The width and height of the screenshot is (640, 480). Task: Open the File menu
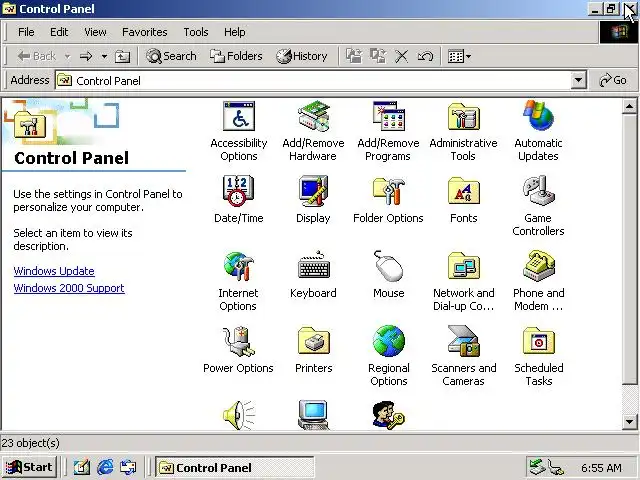point(26,32)
